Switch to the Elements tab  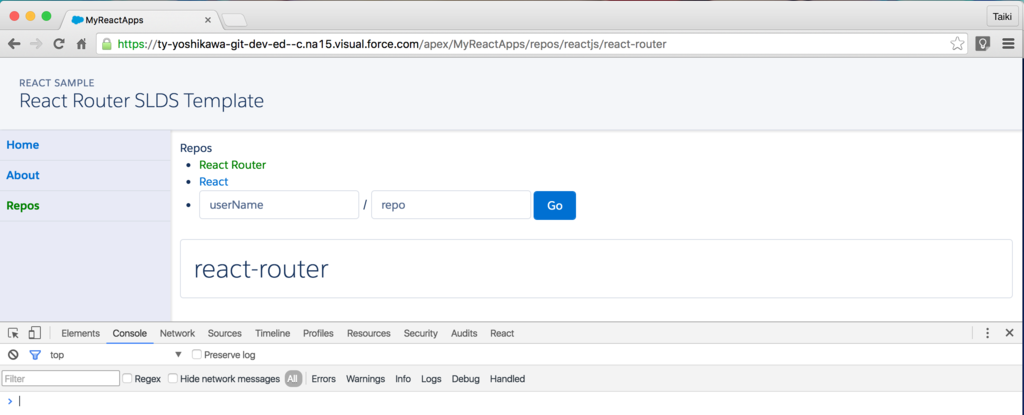coord(80,333)
